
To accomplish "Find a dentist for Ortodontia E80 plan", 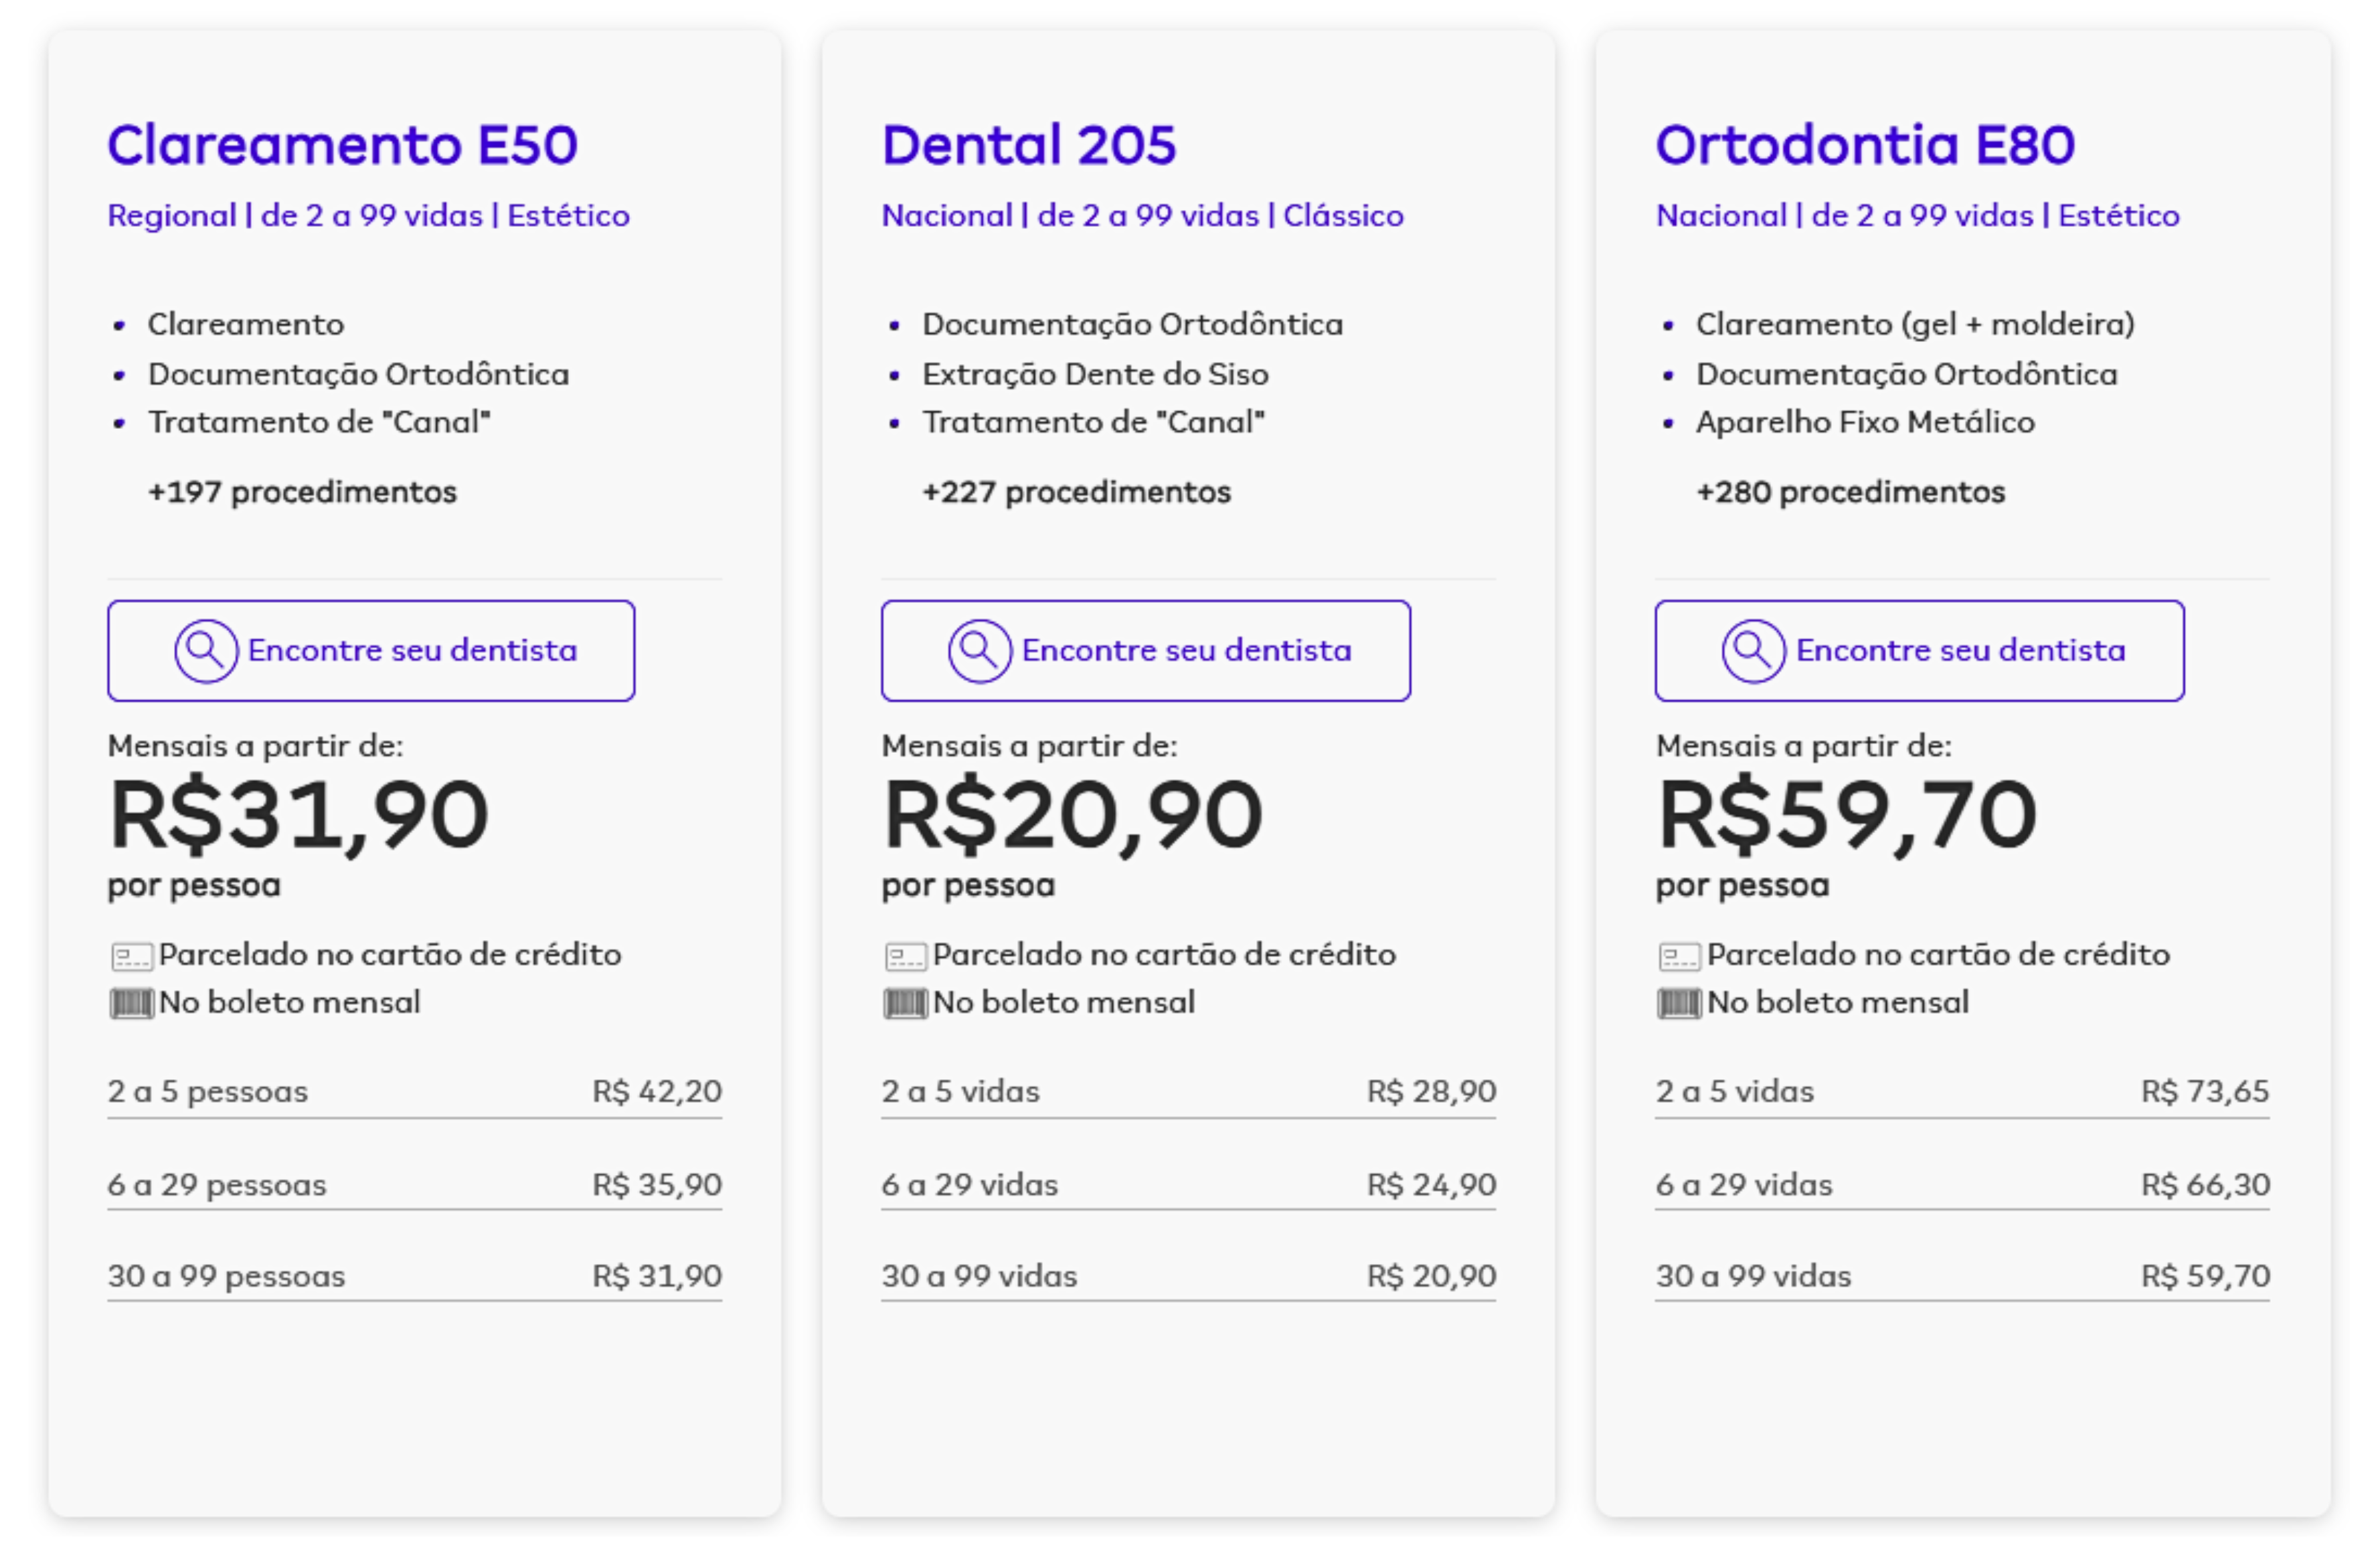I will click(x=1920, y=651).
